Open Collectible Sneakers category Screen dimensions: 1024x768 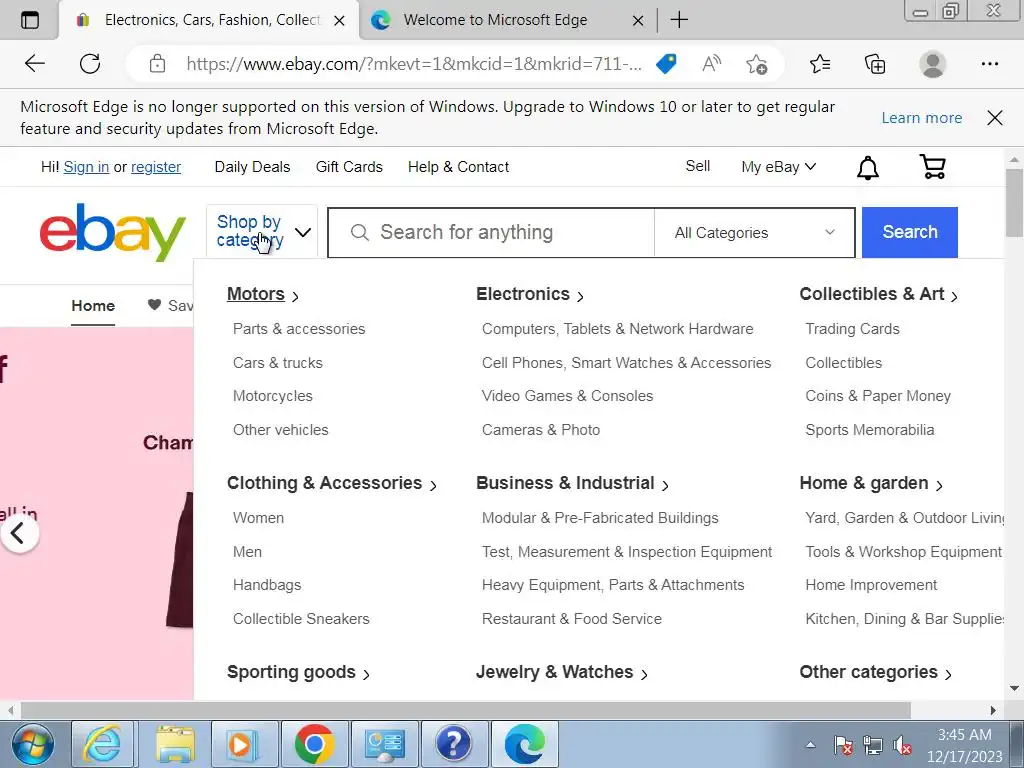click(301, 619)
